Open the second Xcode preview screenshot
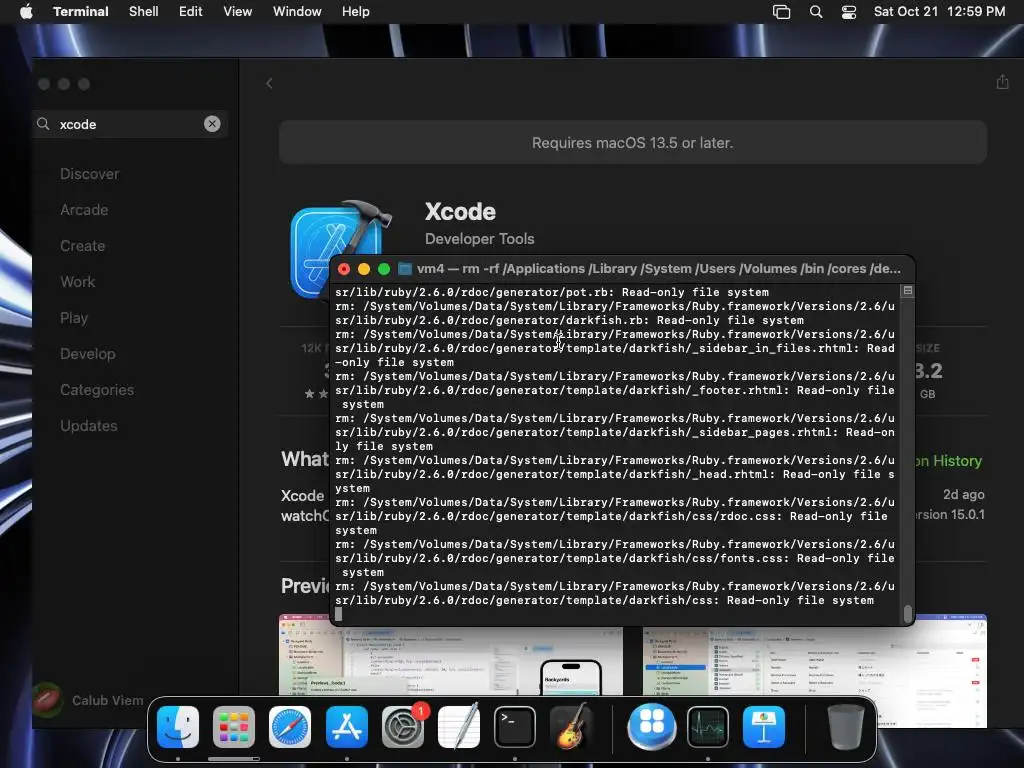The width and height of the screenshot is (1024, 768). pos(814,669)
